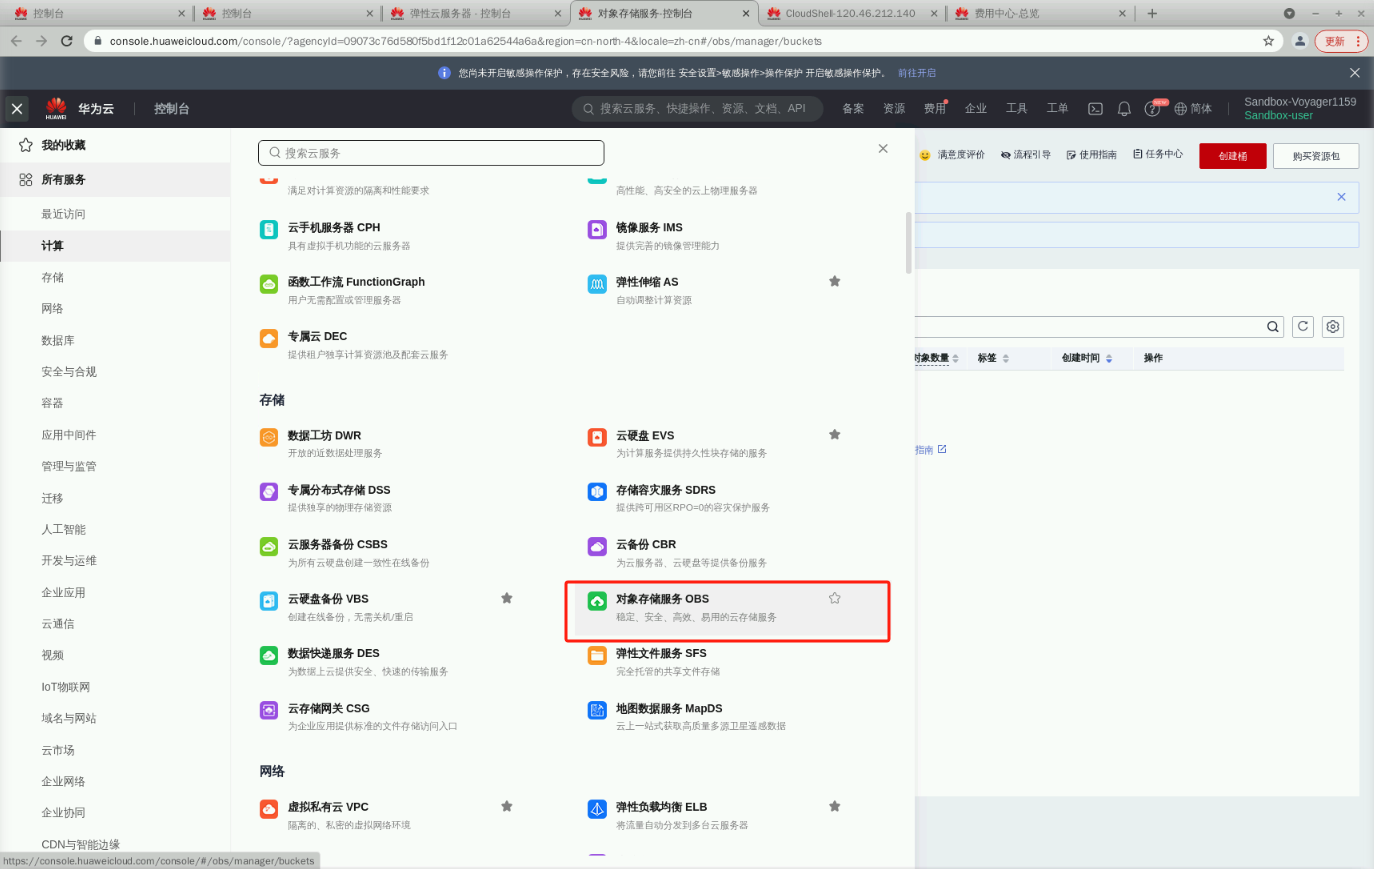Open 云存储网关 CSG icon

coord(269,710)
